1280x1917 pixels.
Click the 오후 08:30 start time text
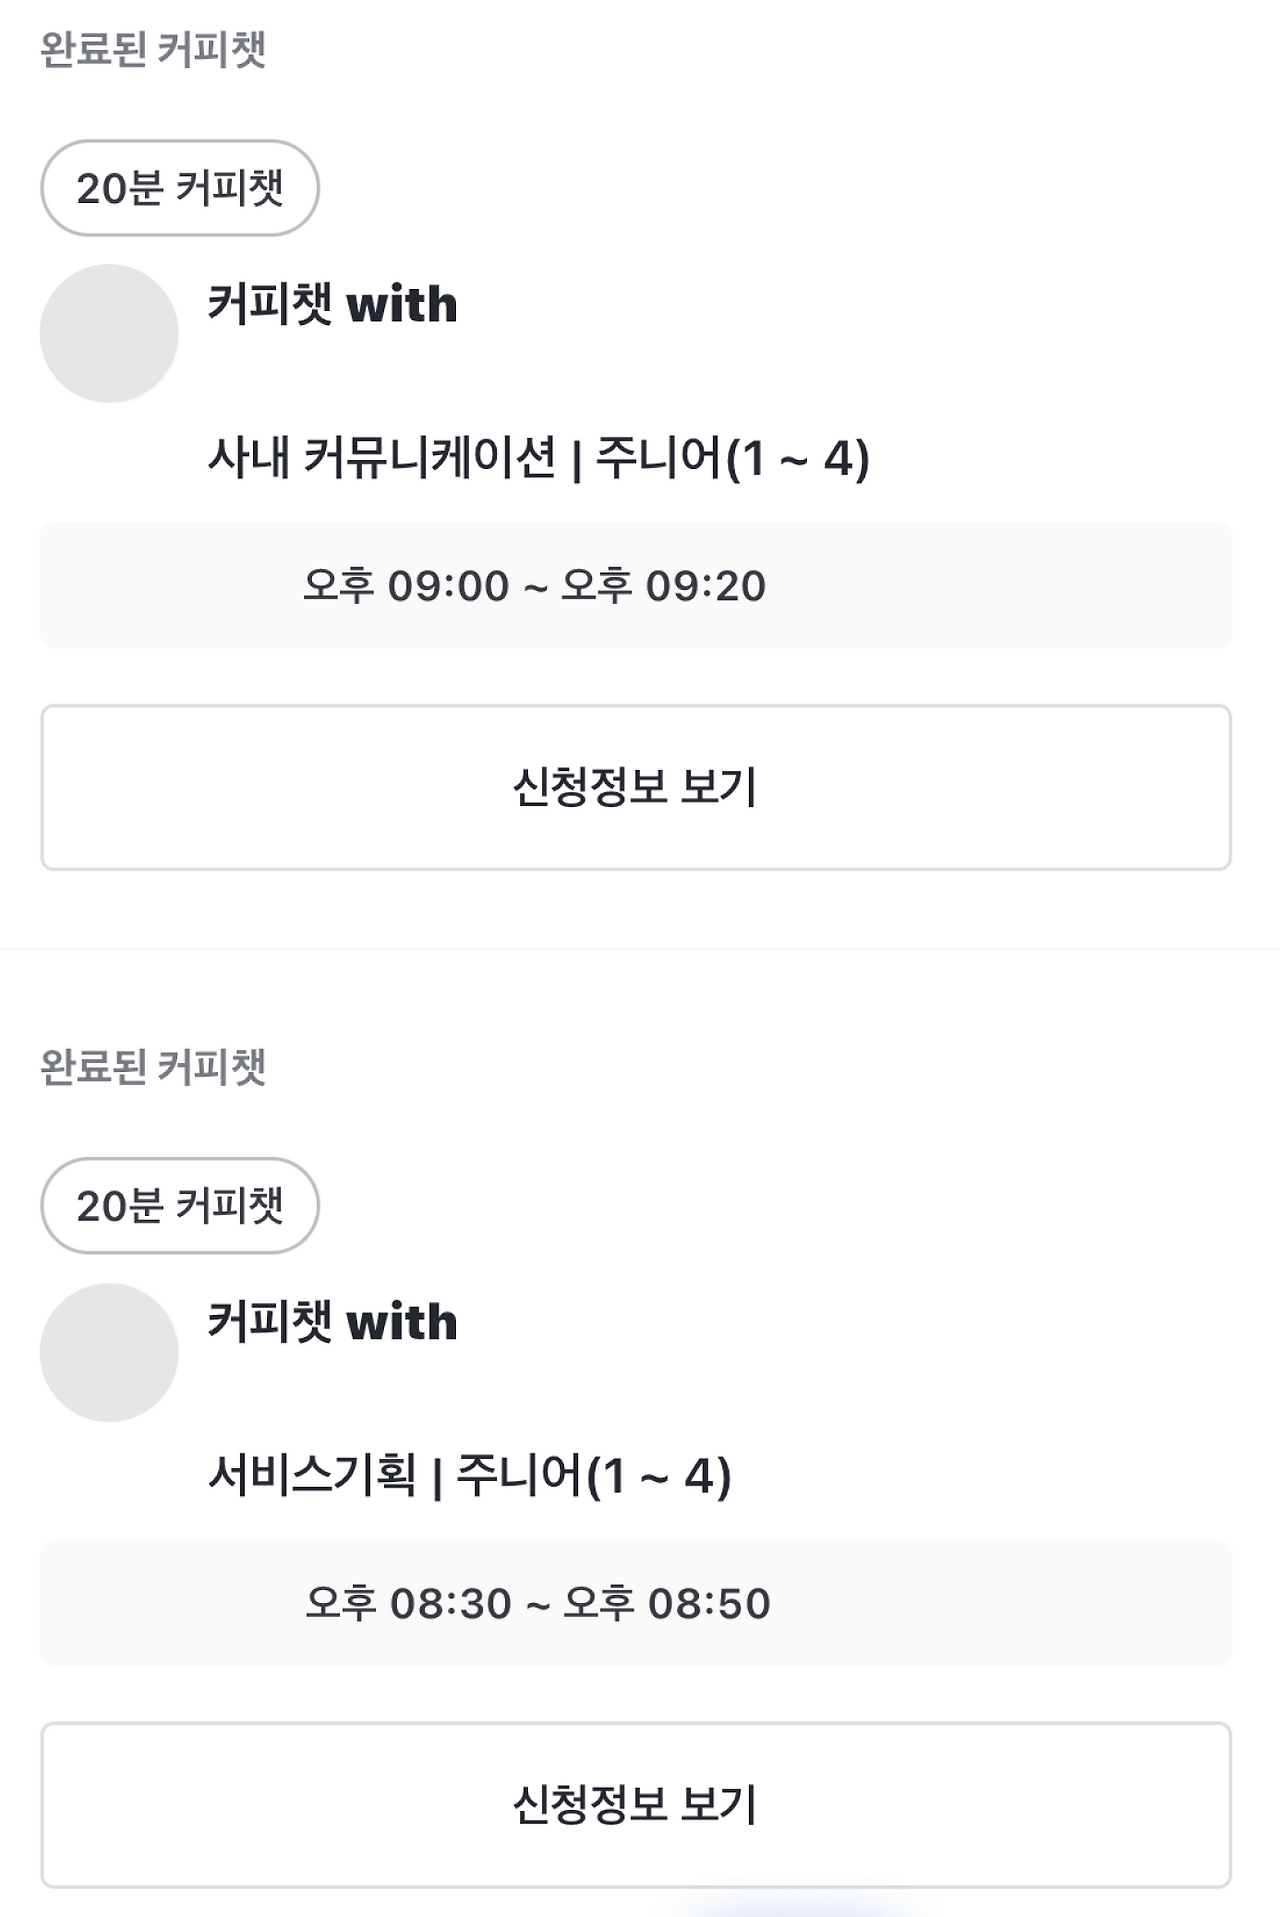pyautogui.click(x=408, y=1603)
